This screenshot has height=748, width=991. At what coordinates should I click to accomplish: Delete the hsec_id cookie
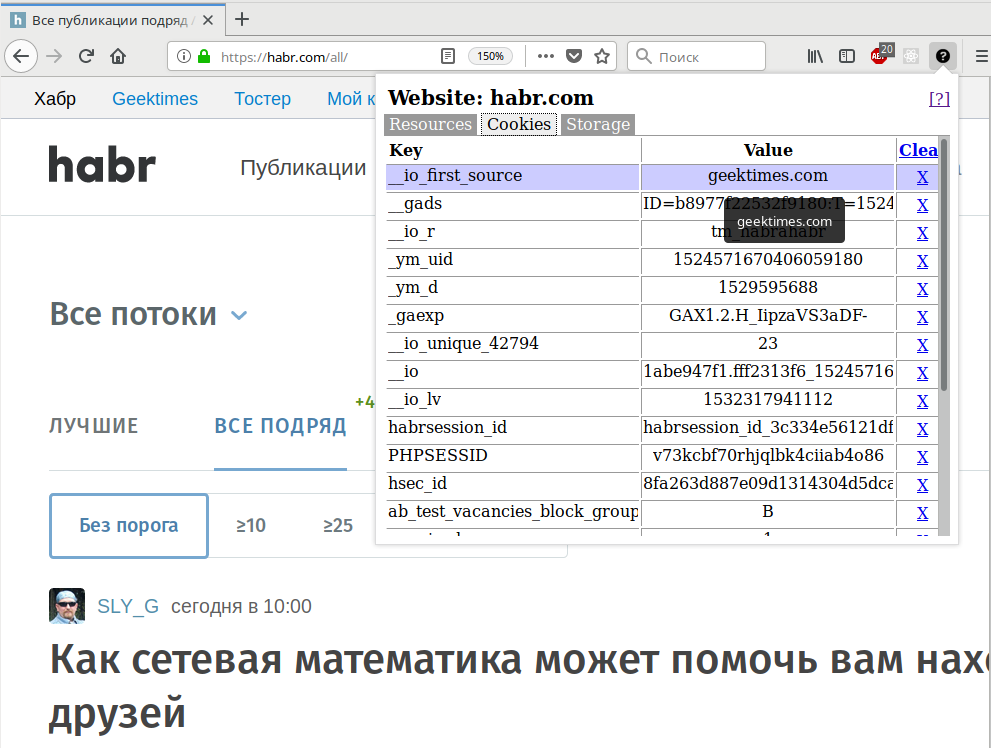(922, 485)
